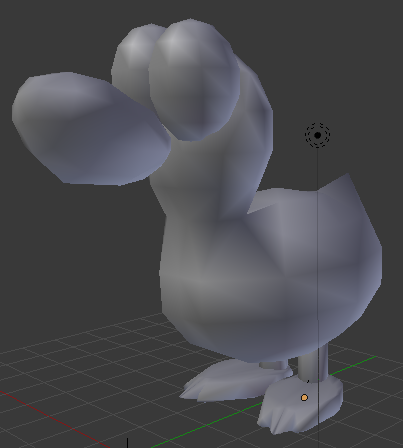
Task: Click the rounded rear end of duck's body
Action: [360, 267]
